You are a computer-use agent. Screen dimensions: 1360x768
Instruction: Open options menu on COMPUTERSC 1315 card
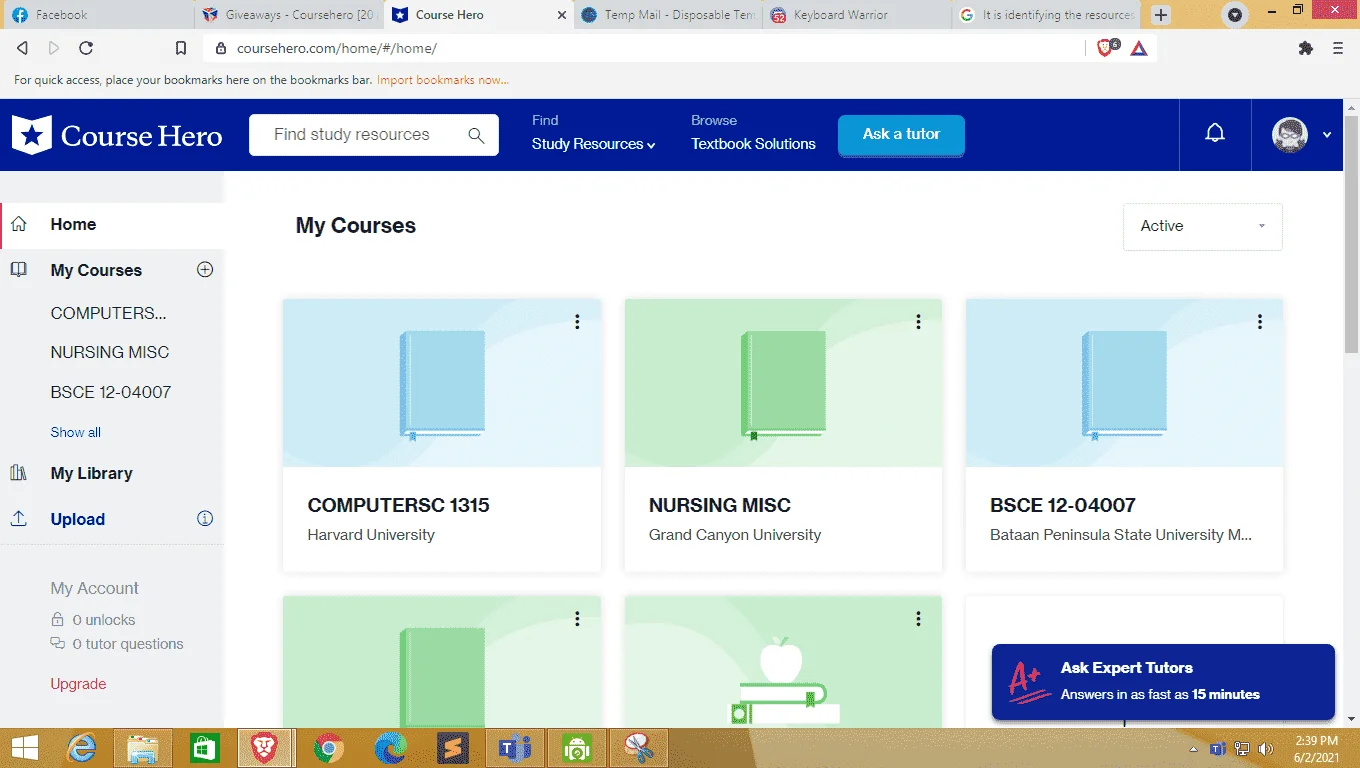[577, 321]
